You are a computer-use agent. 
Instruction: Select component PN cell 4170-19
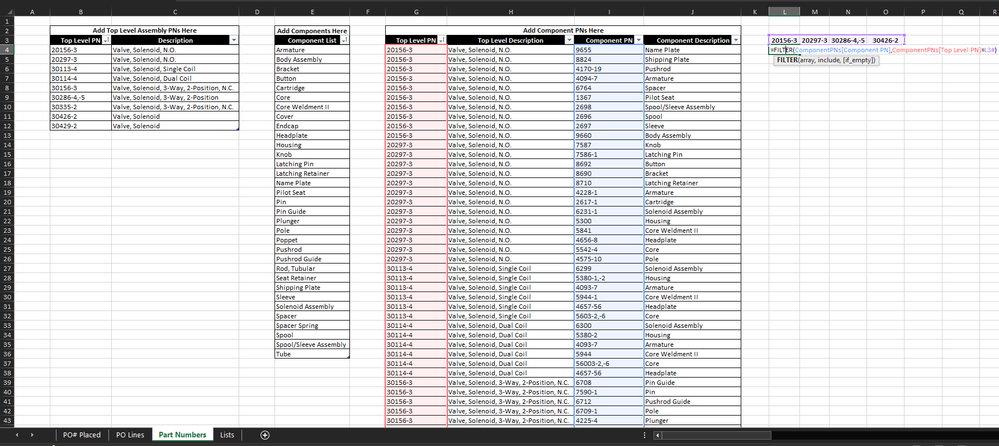(608, 69)
